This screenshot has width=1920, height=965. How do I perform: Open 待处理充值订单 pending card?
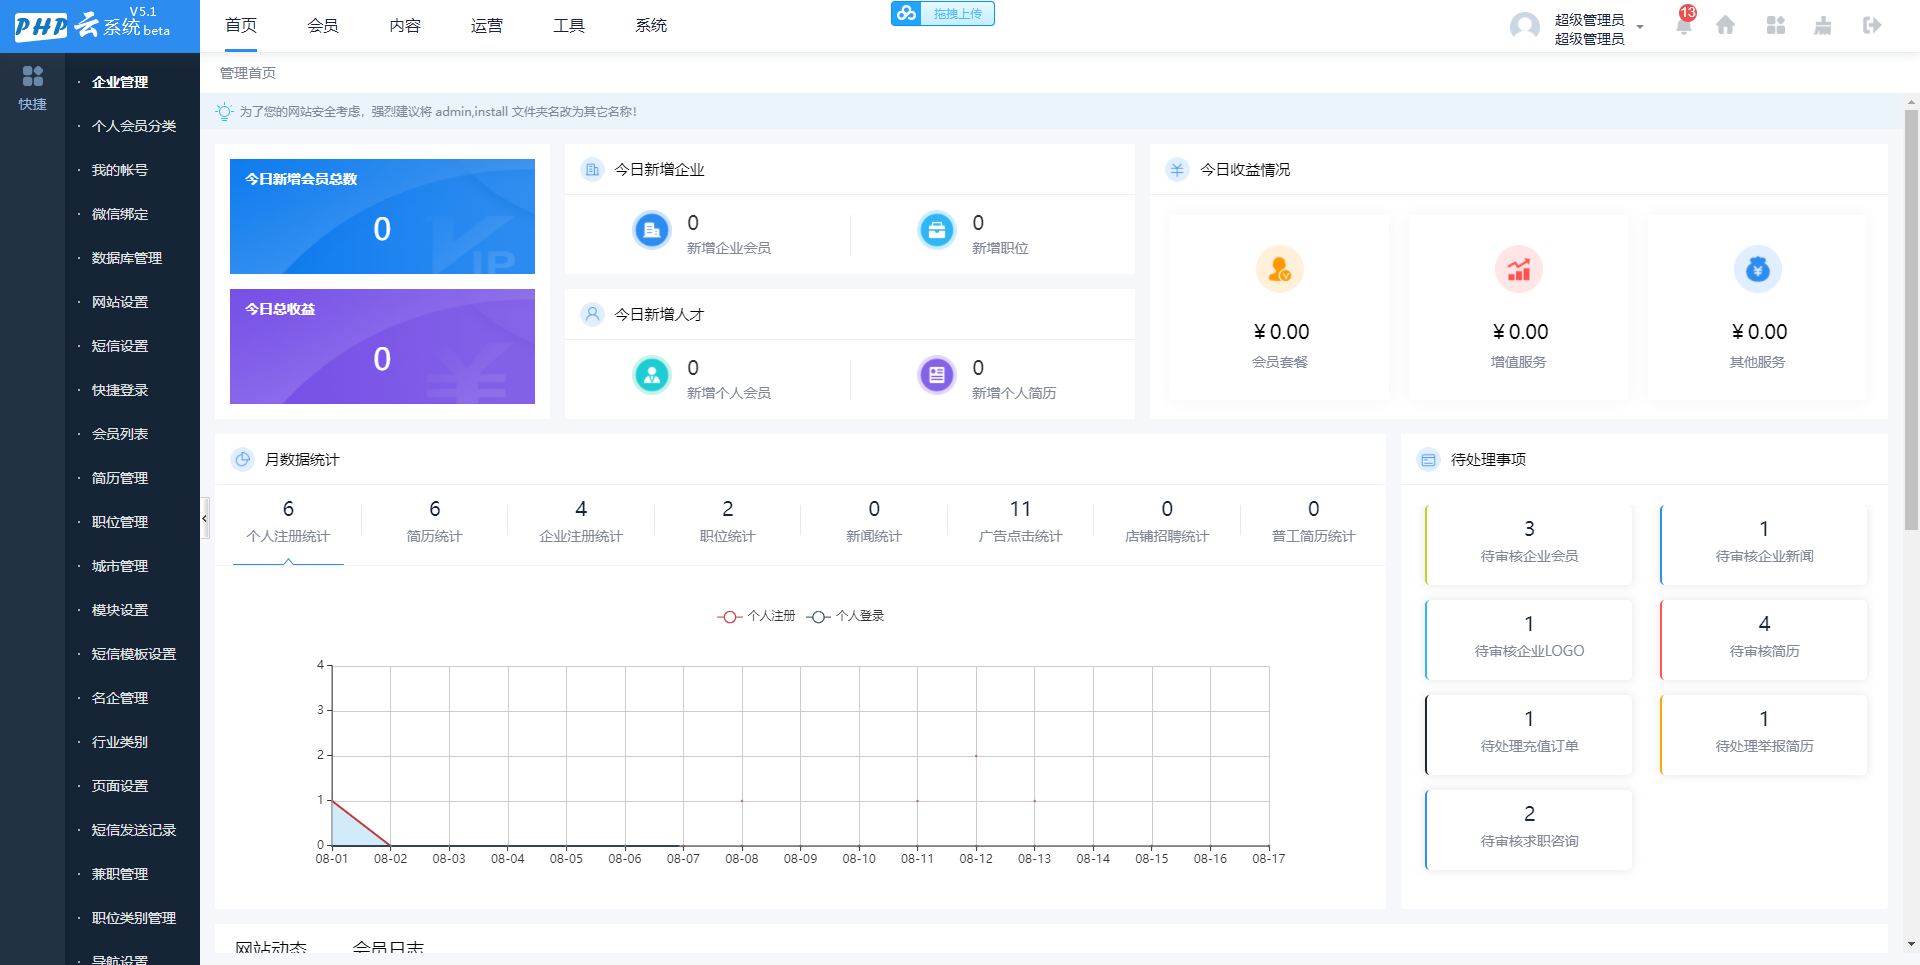(1529, 735)
